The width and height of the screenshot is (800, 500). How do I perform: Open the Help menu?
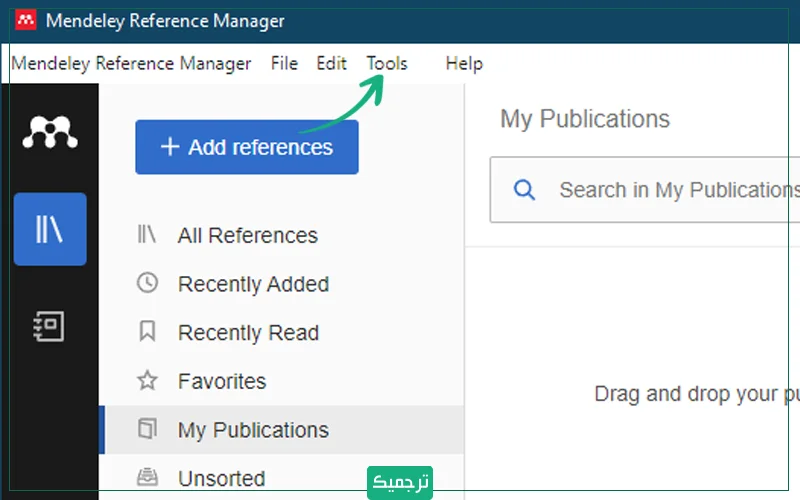pyautogui.click(x=464, y=63)
